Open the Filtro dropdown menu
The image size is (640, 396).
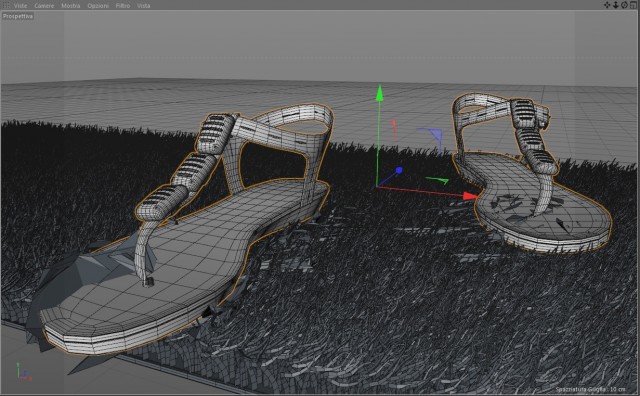click(x=123, y=6)
